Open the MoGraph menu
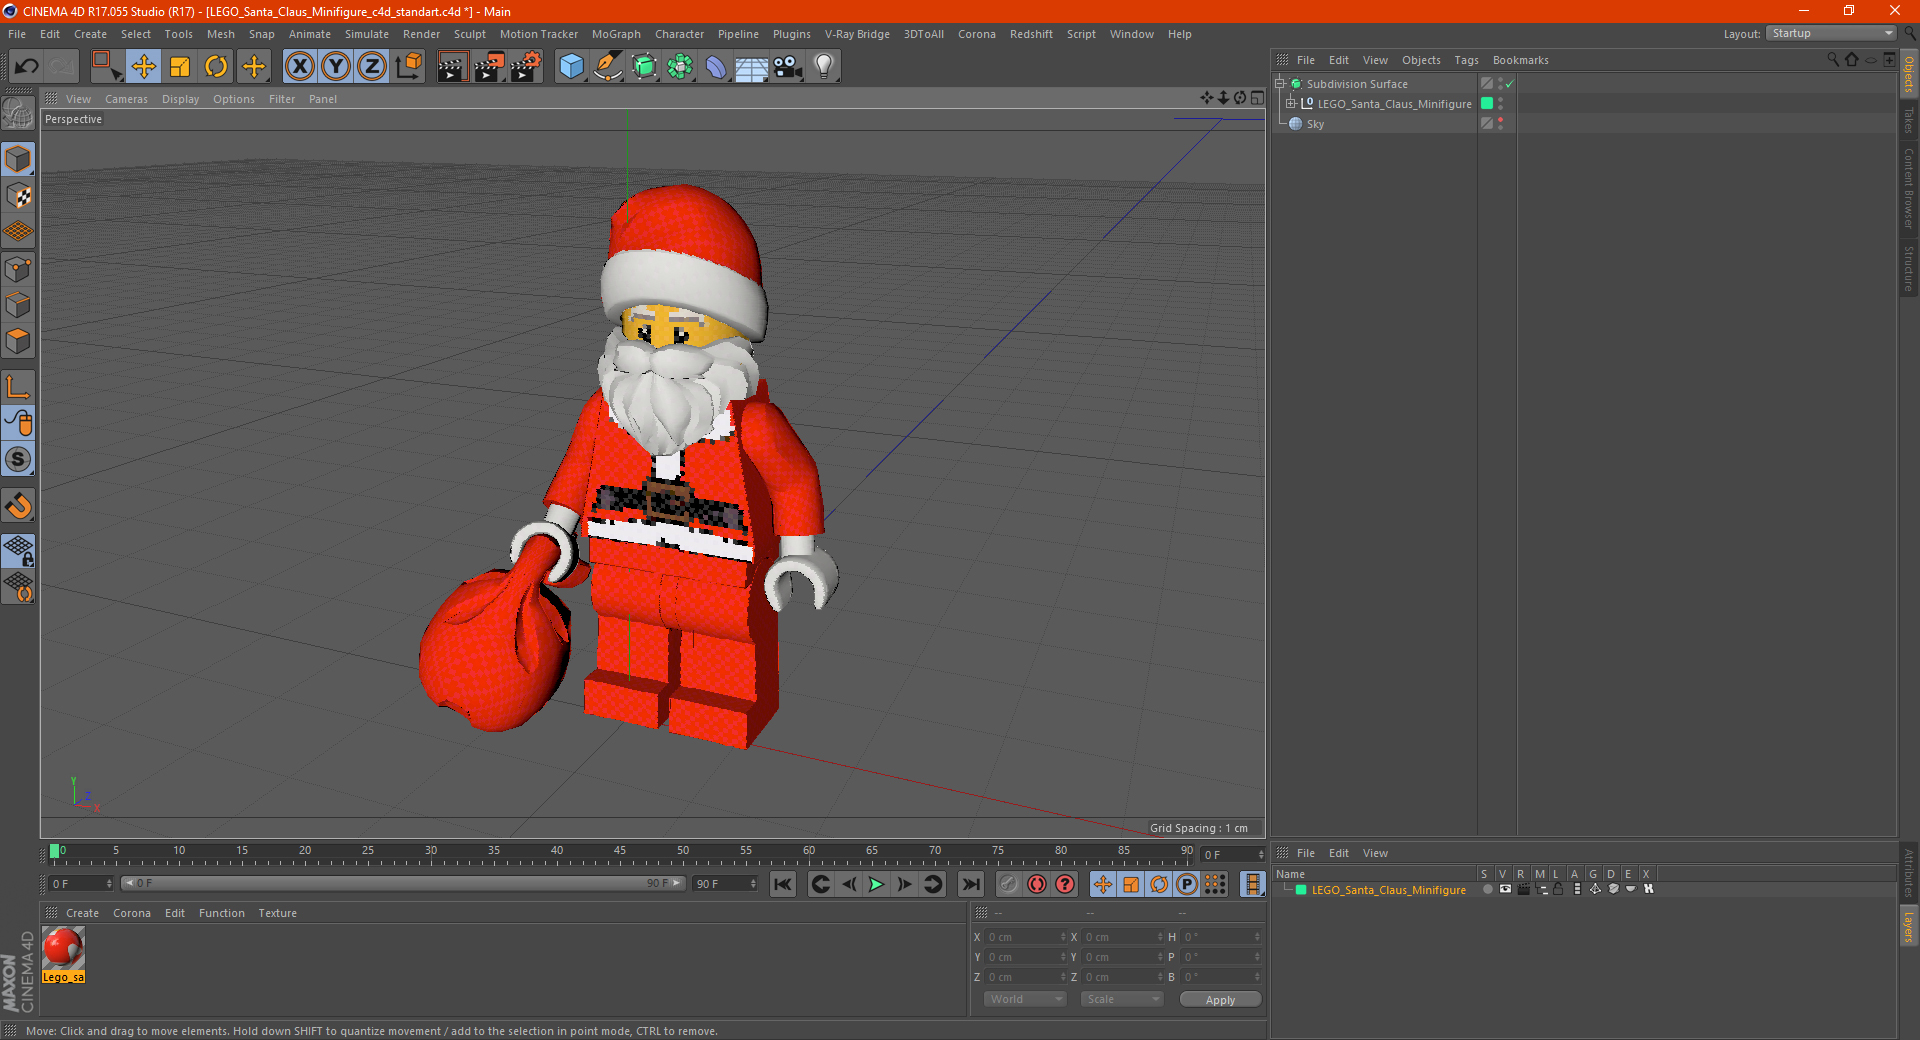 [616, 34]
